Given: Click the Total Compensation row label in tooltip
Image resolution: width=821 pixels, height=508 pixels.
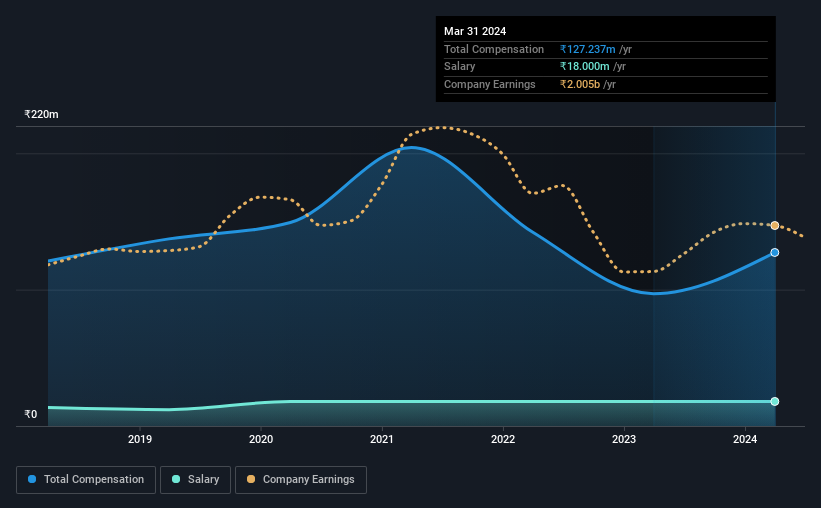Looking at the screenshot, I should pyautogui.click(x=494, y=49).
